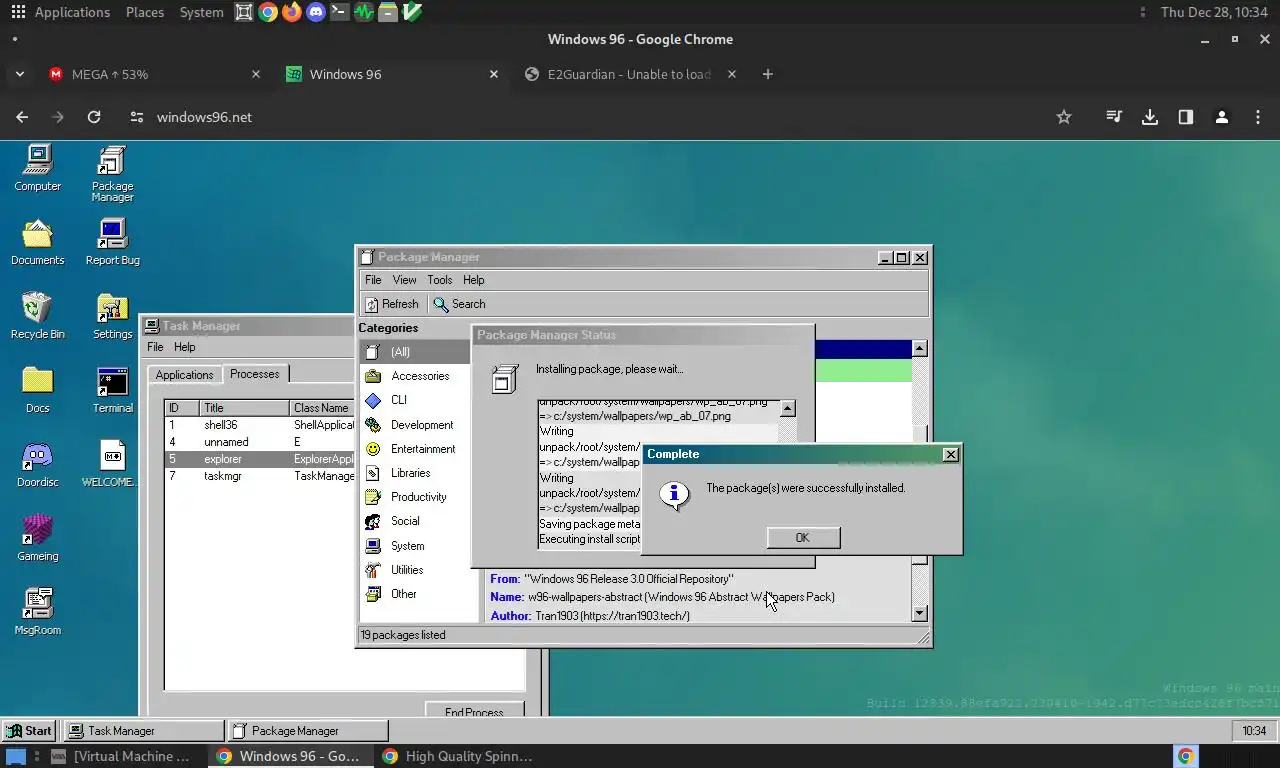Open the Settings desktop icon

(x=112, y=315)
